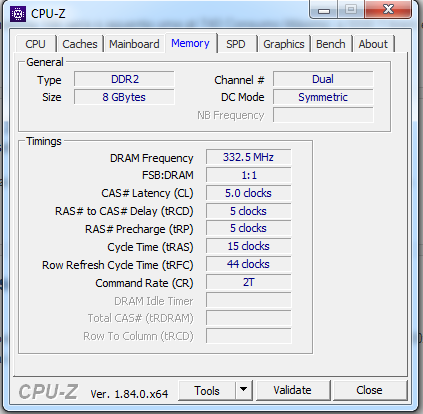Open the Tools dropdown arrow
423x414 pixels.
pyautogui.click(x=244, y=390)
